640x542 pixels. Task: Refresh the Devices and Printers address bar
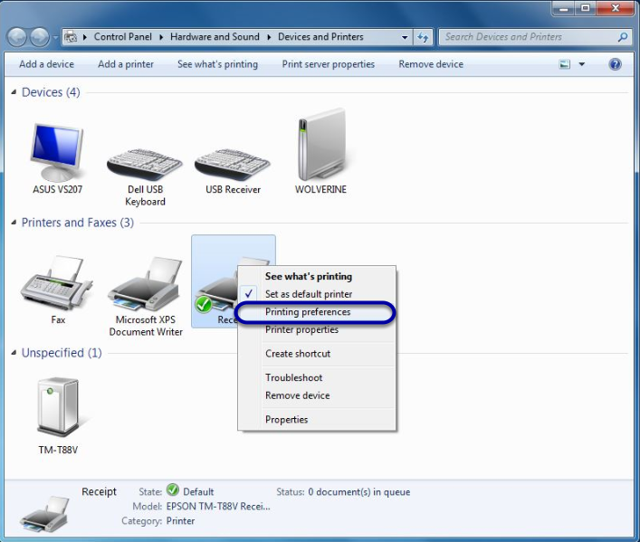[x=423, y=38]
